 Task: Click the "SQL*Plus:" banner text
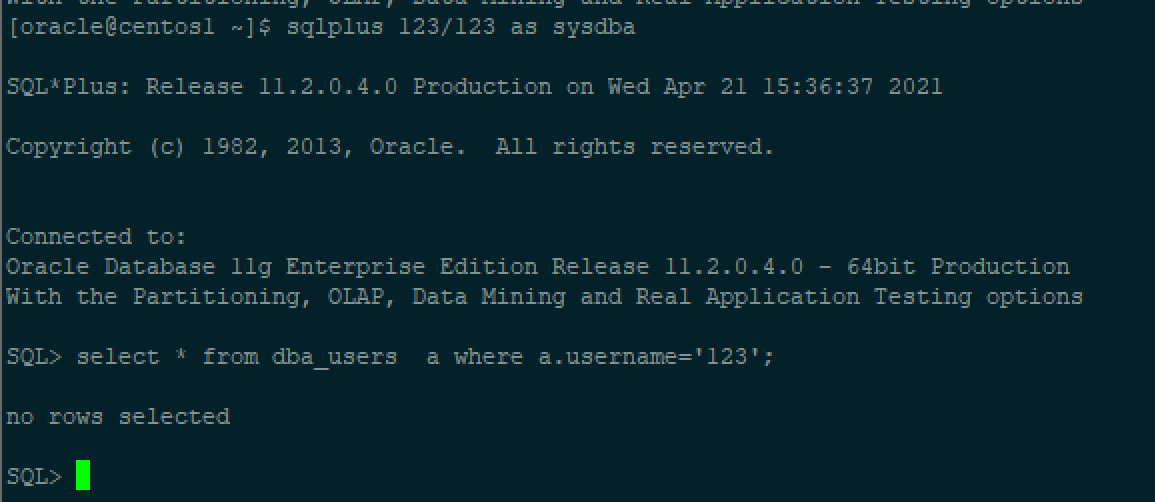69,87
